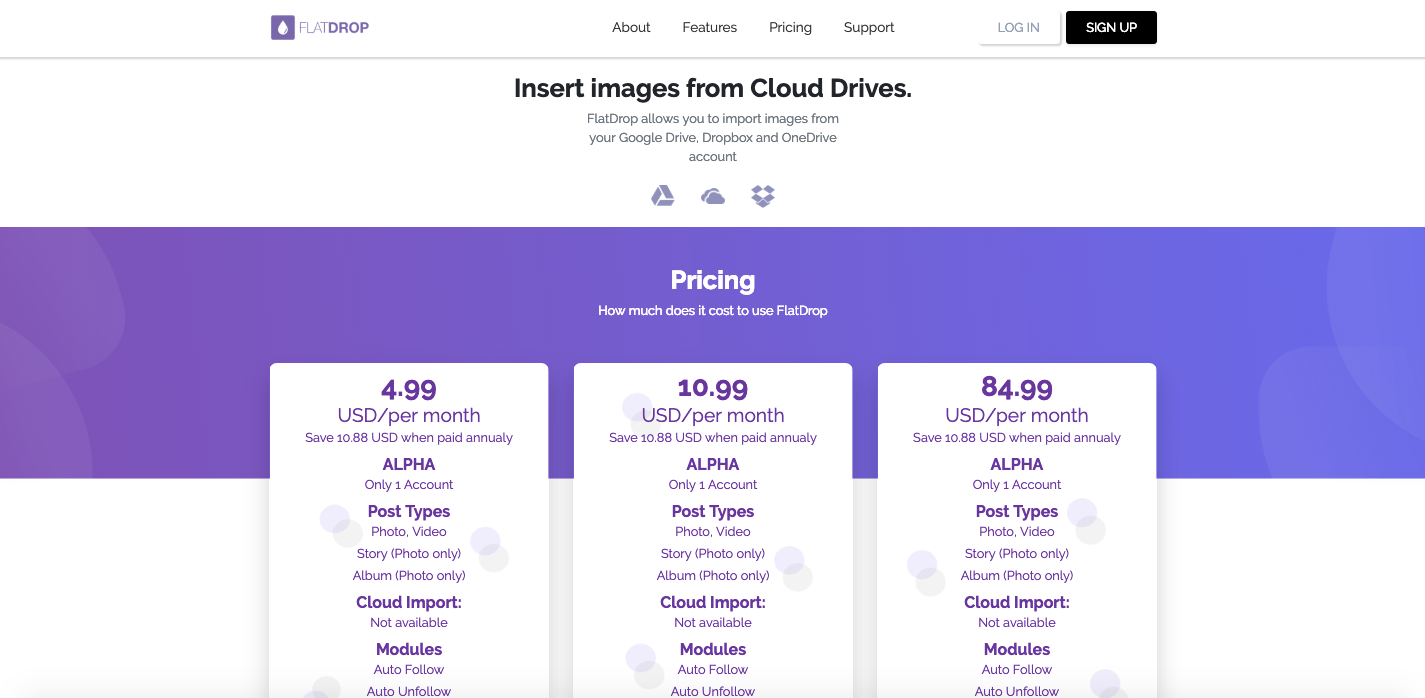This screenshot has height=698, width=1425.
Task: Click ALPHA in the 4.99 card
Action: (x=409, y=464)
